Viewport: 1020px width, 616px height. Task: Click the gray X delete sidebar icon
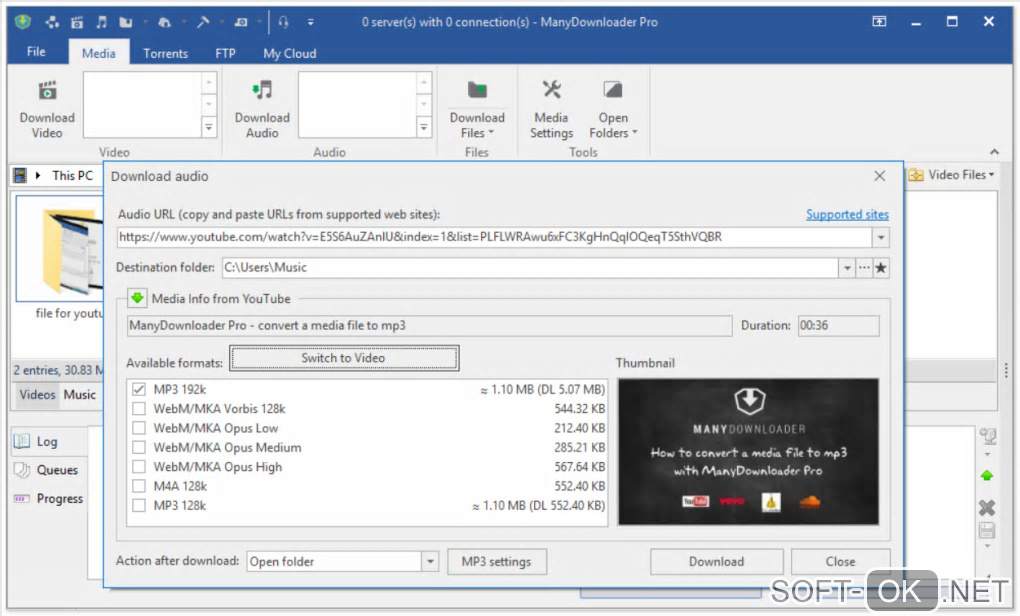[987, 508]
